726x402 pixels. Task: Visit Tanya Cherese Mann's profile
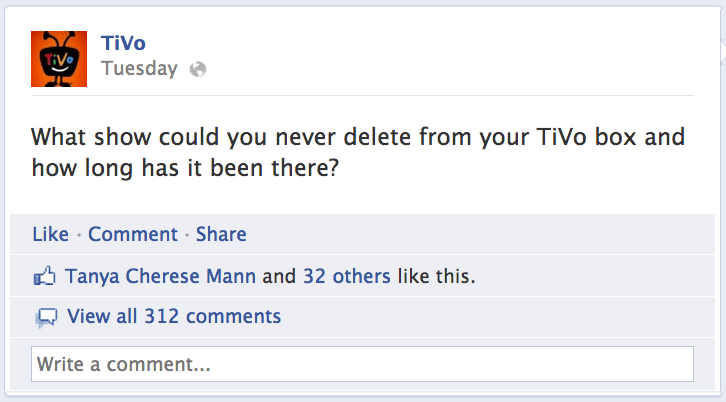pos(160,276)
